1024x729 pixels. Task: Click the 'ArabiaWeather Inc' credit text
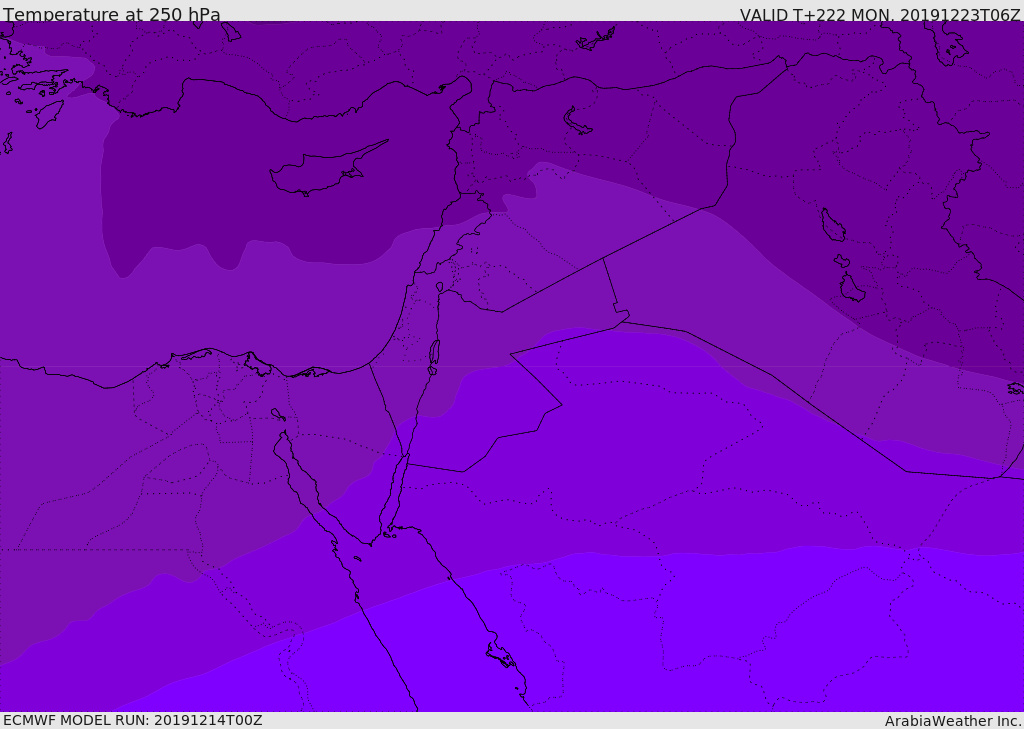(x=953, y=721)
